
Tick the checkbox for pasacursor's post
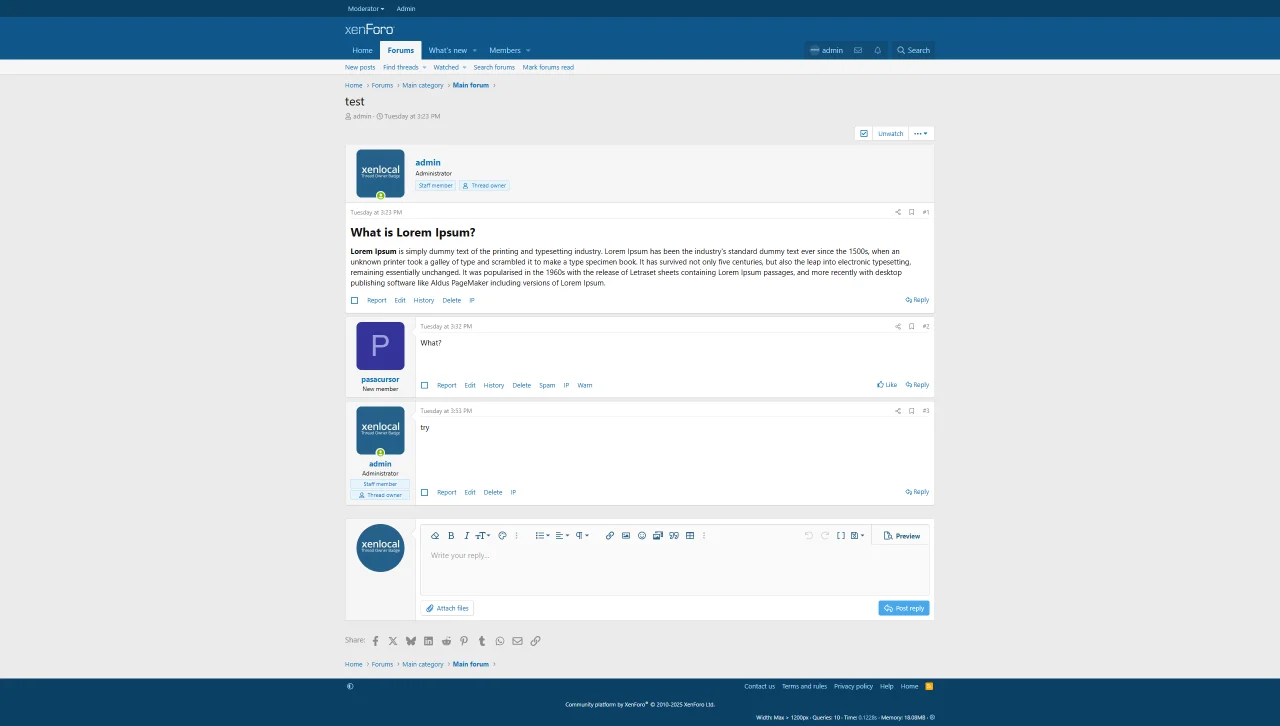pos(424,385)
